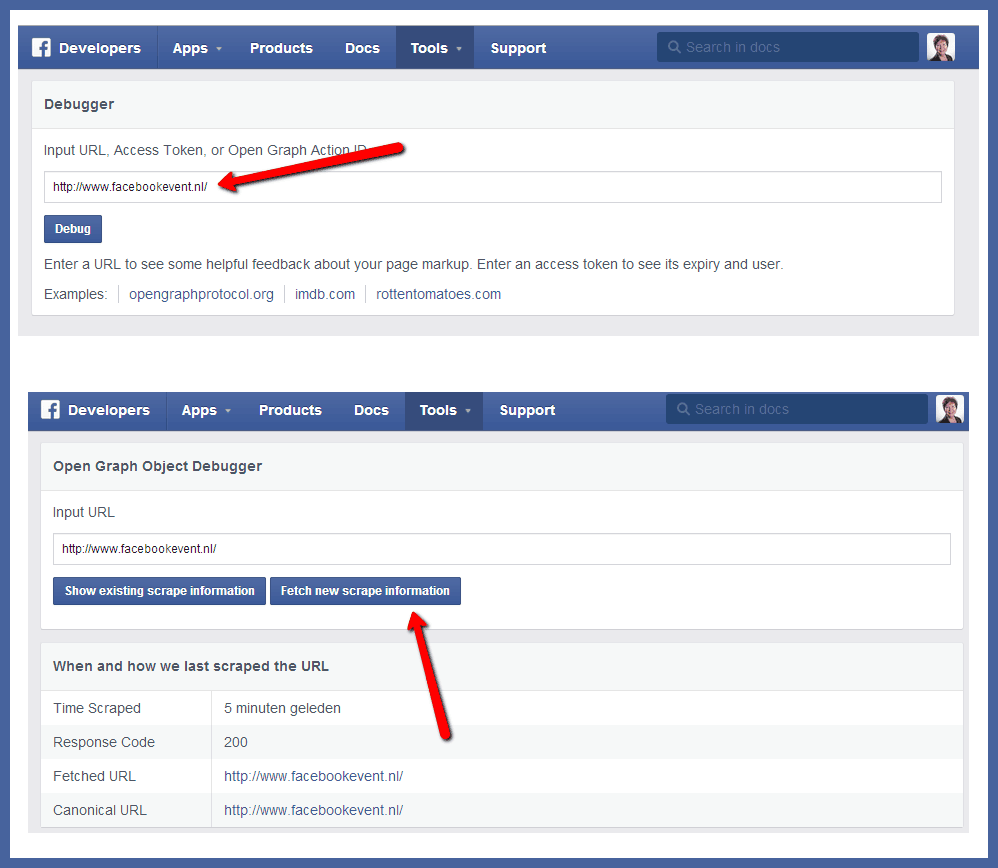Open Products menu on the Debugger page
This screenshot has width=998, height=868.
tap(281, 48)
